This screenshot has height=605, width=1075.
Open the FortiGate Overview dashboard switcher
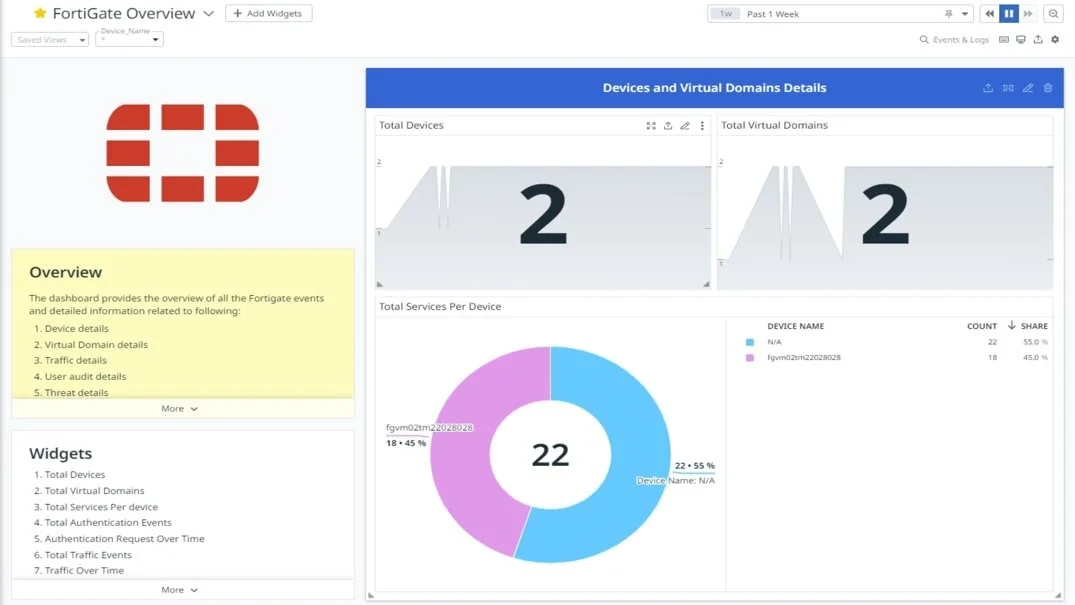coord(207,13)
